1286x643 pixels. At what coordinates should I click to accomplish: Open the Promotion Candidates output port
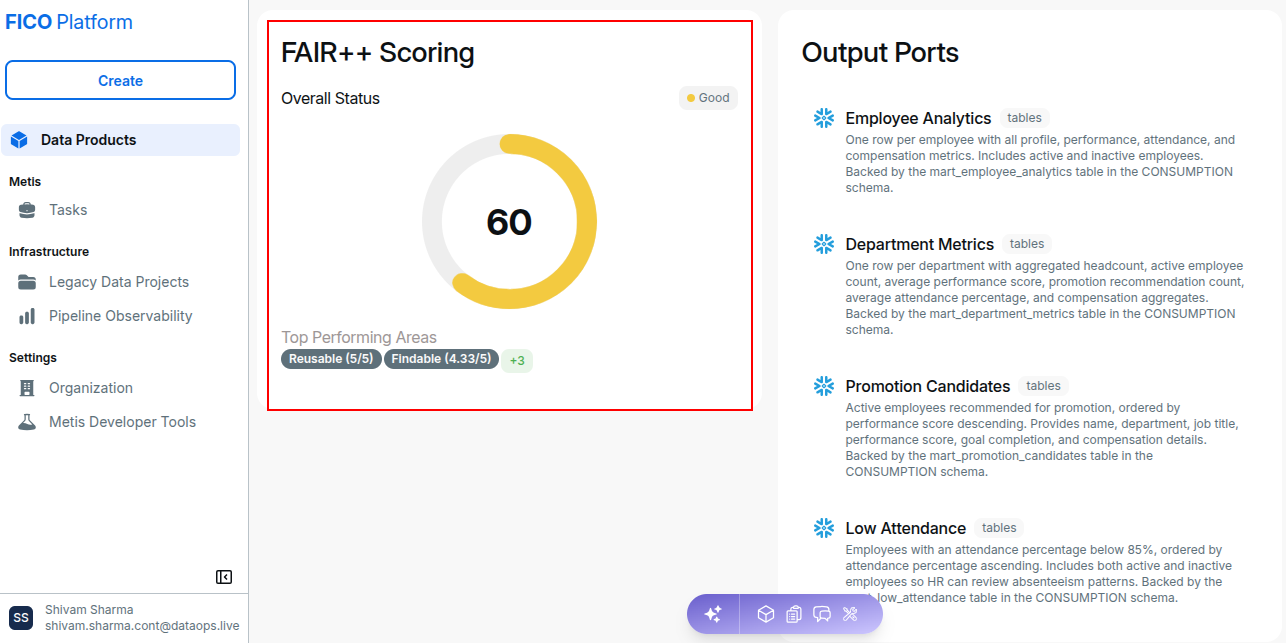pos(928,386)
